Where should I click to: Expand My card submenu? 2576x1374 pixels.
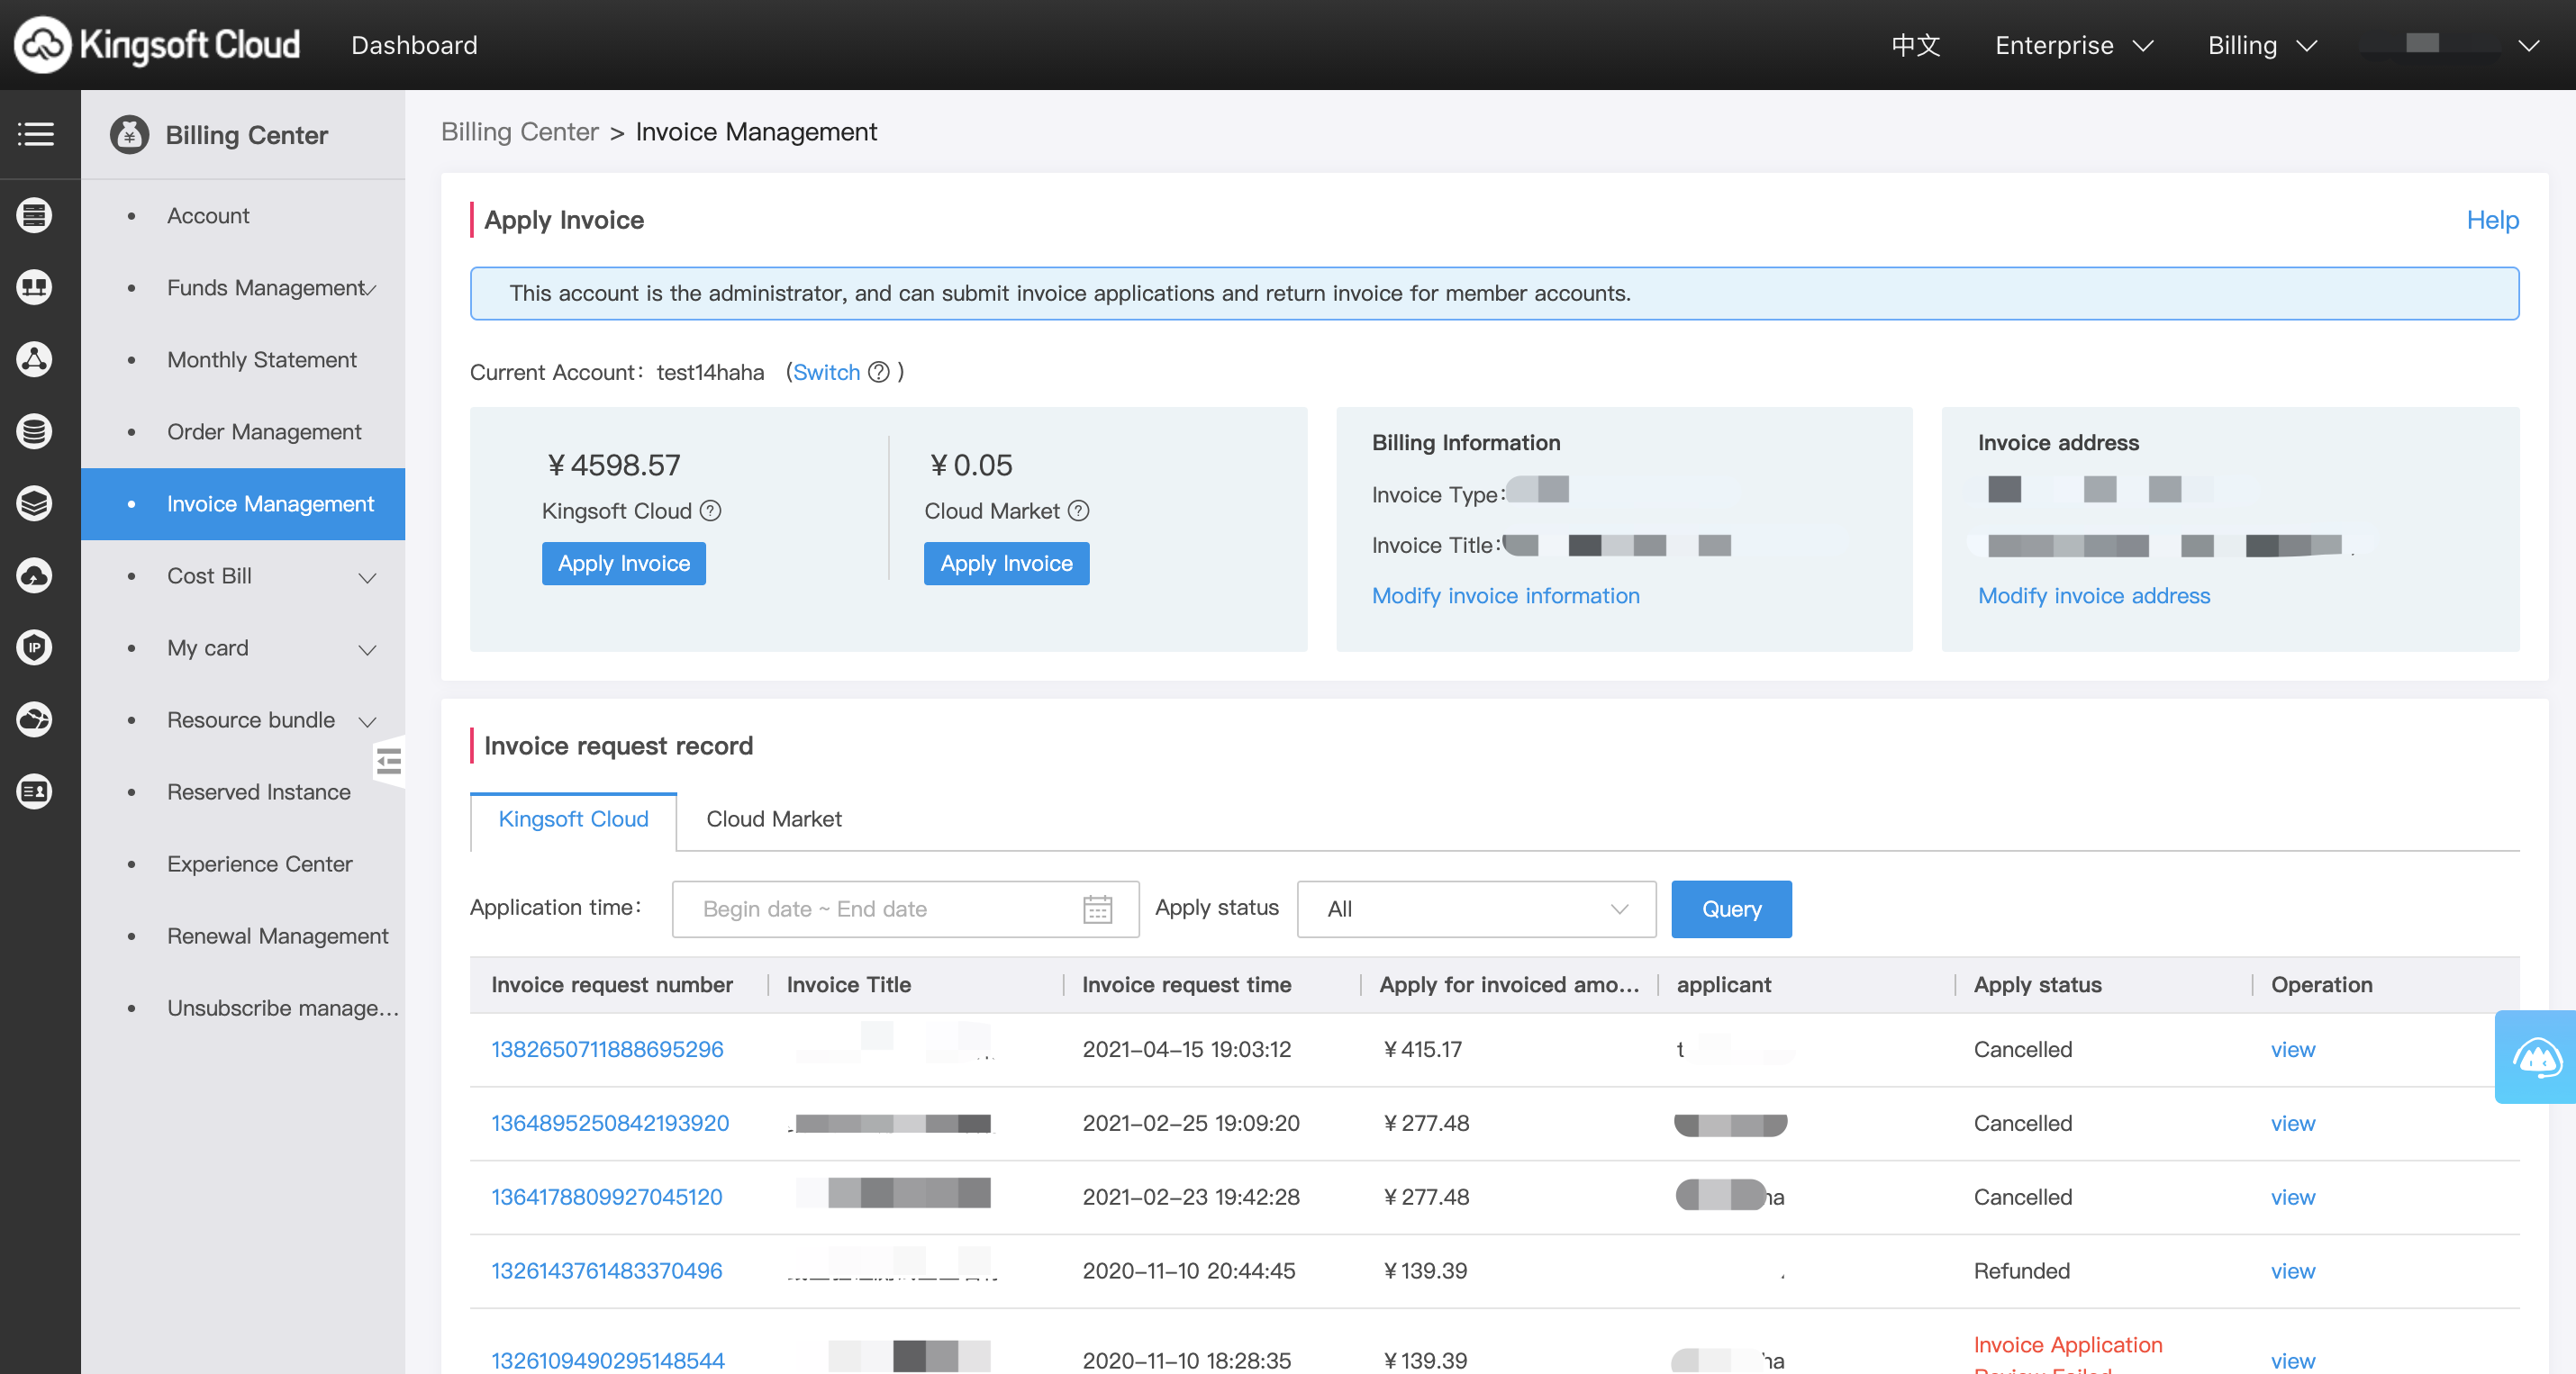point(368,650)
